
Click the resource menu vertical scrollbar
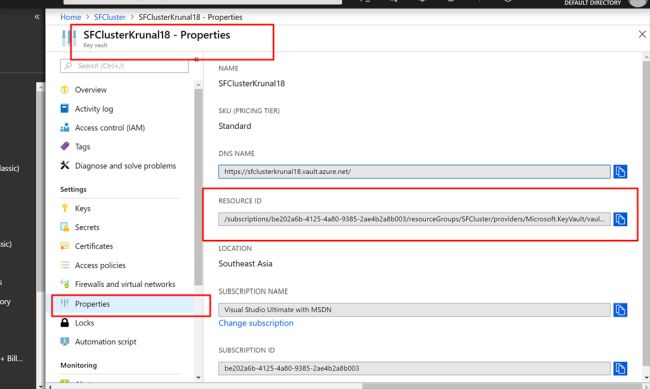198,187
